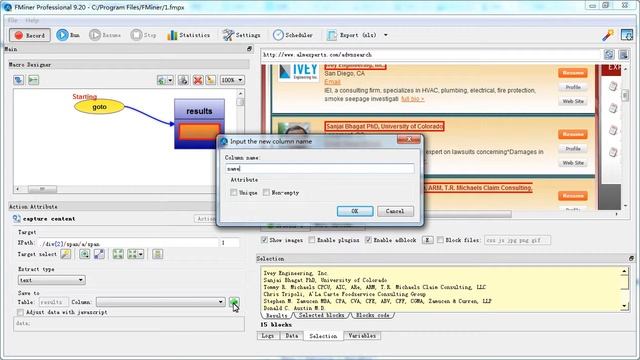Toggle Block files checkbox
This screenshot has height=360, width=640.
point(440,240)
